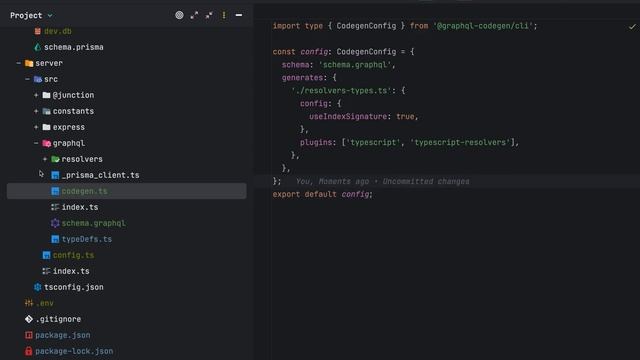Image resolution: width=640 pixels, height=360 pixels.
Task: Click the GraphQL icon of schema.graphql
Action: click(55, 223)
